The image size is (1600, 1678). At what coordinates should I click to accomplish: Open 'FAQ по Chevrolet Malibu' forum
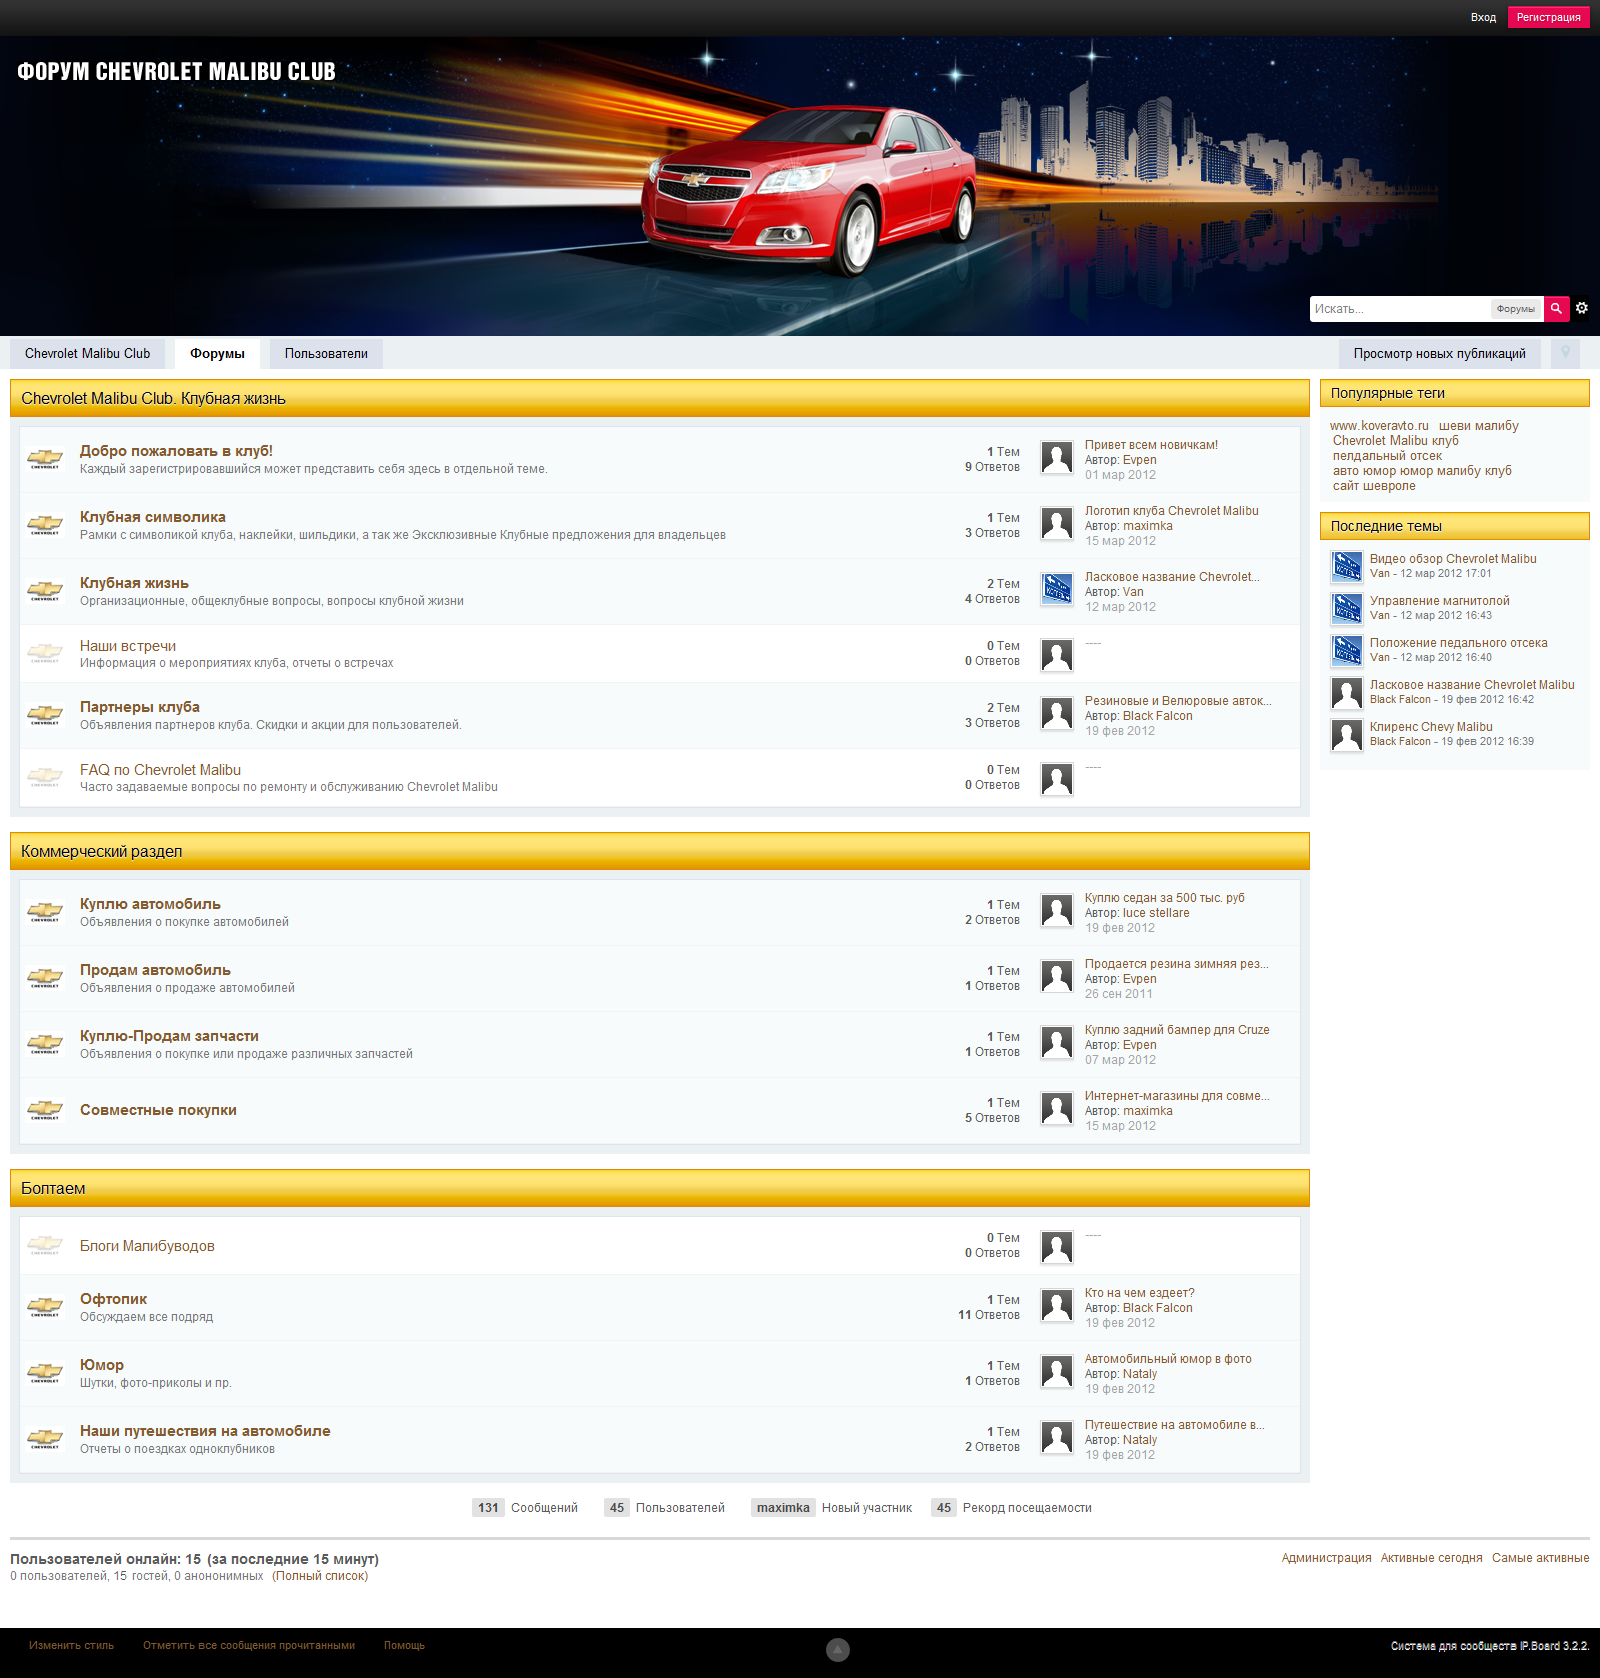pos(160,770)
